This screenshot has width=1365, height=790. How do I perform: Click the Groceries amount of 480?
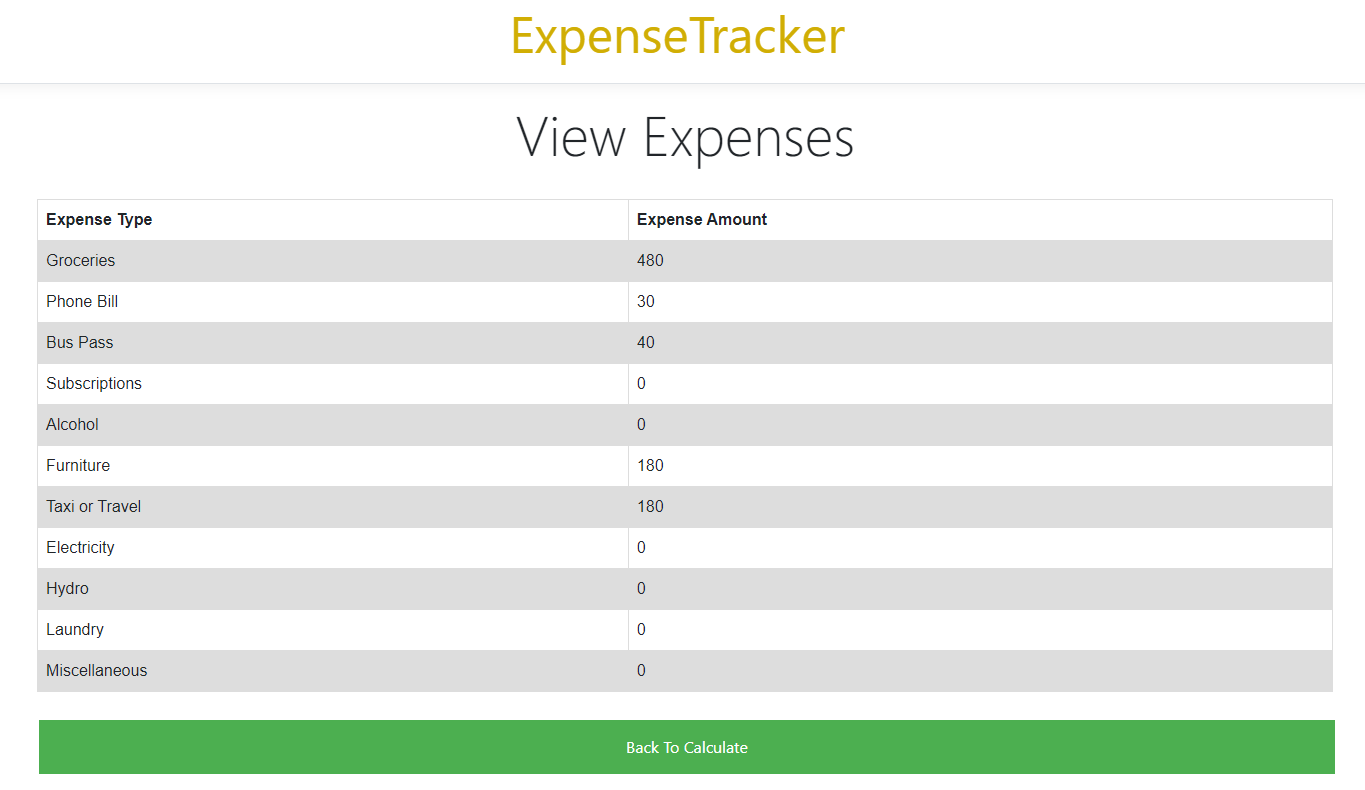pos(650,260)
